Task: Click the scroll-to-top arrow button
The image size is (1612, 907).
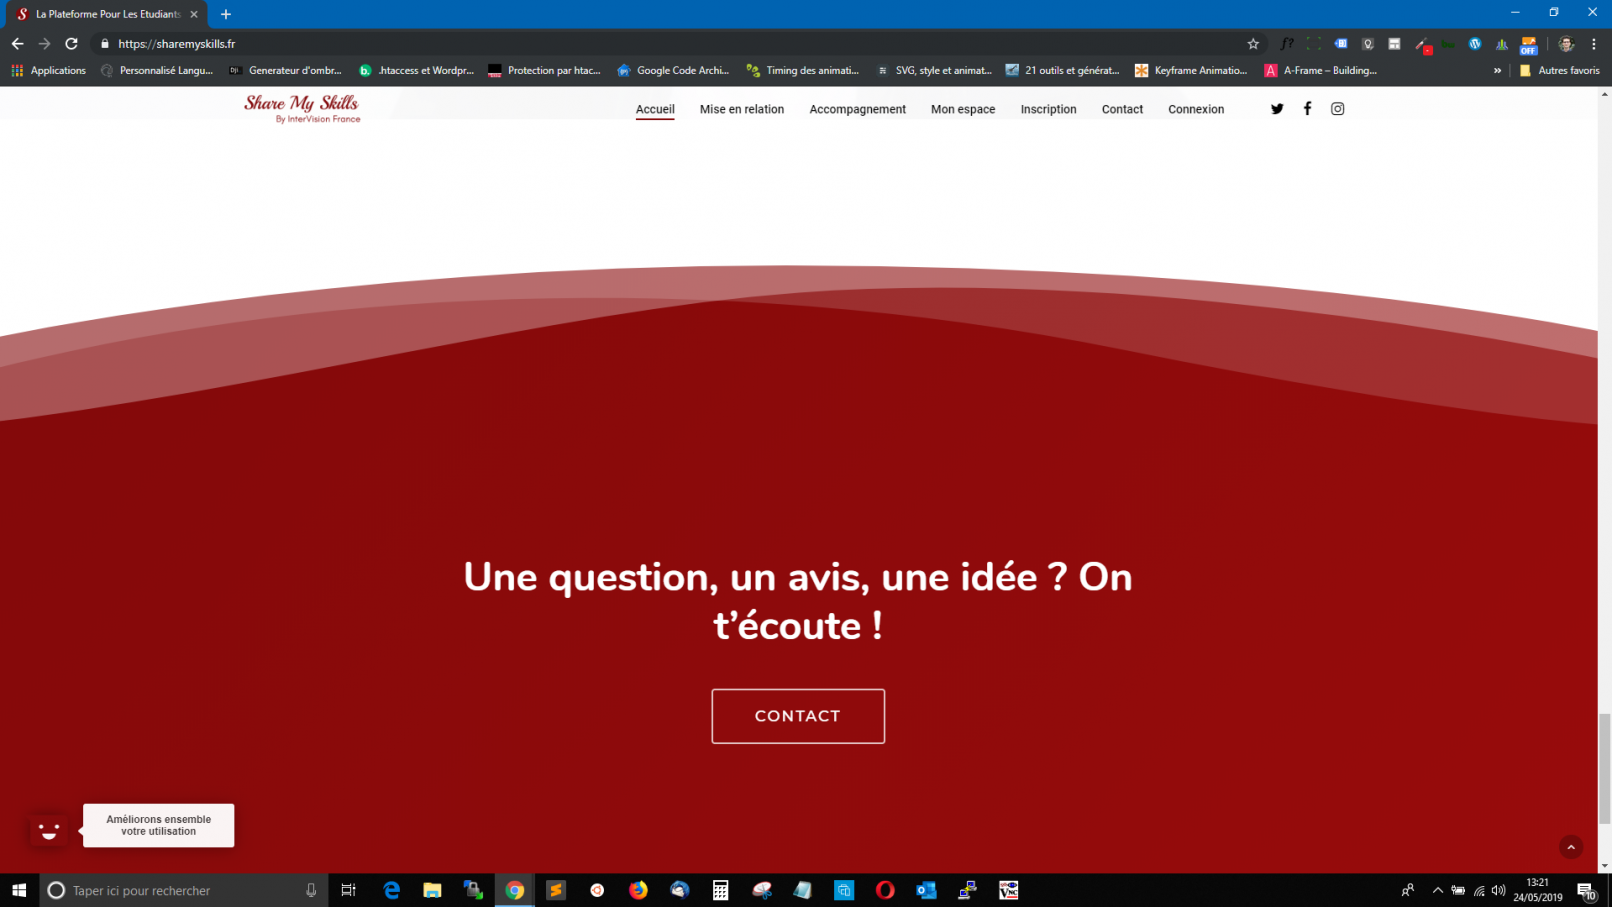Action: tap(1570, 847)
